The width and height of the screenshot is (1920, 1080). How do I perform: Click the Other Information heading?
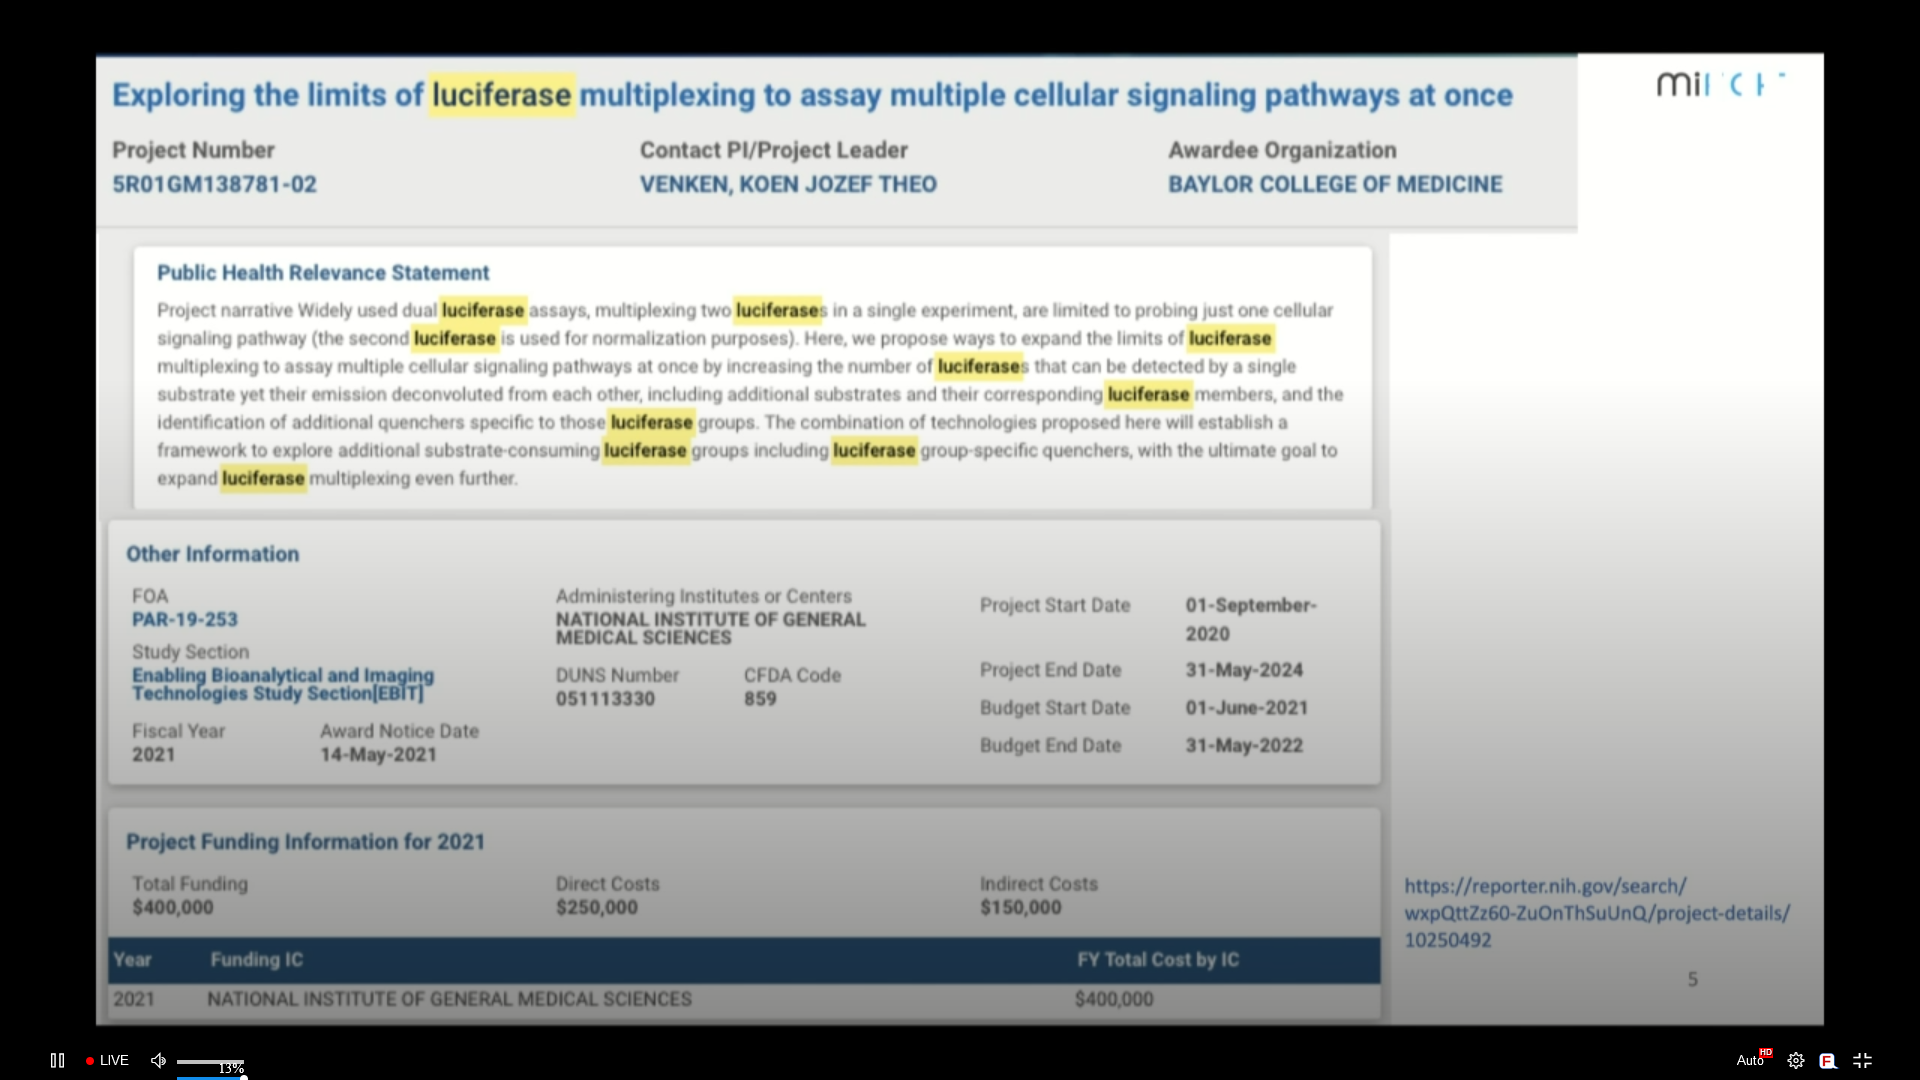212,554
